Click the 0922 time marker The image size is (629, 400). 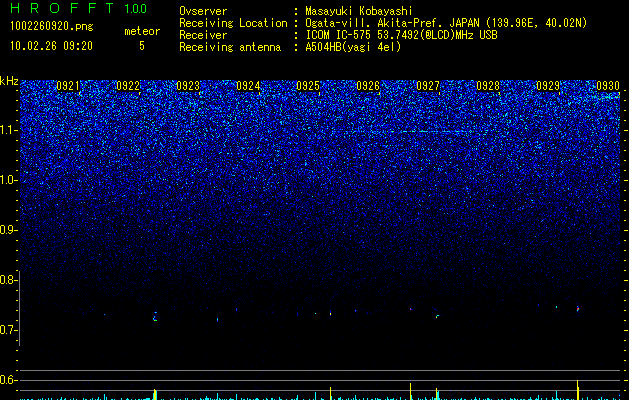(128, 86)
